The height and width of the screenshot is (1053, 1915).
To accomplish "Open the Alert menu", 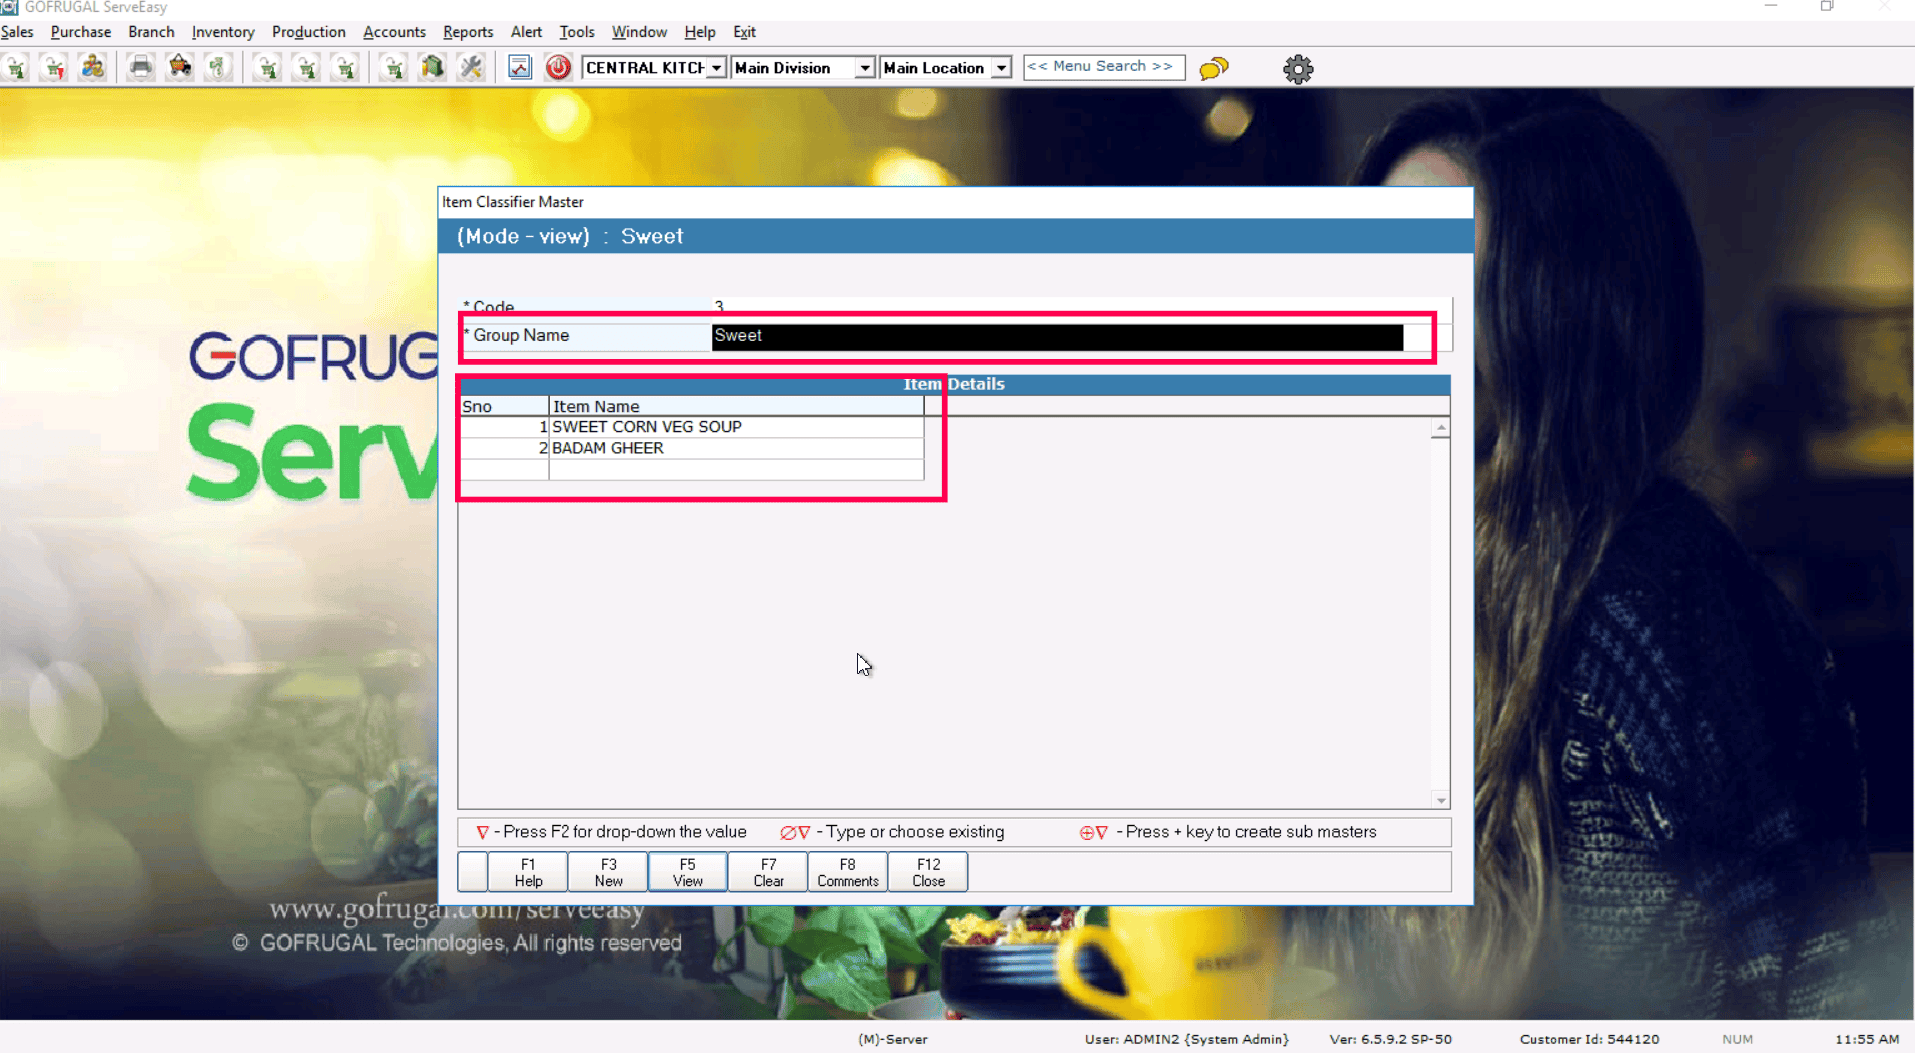I will tap(526, 32).
